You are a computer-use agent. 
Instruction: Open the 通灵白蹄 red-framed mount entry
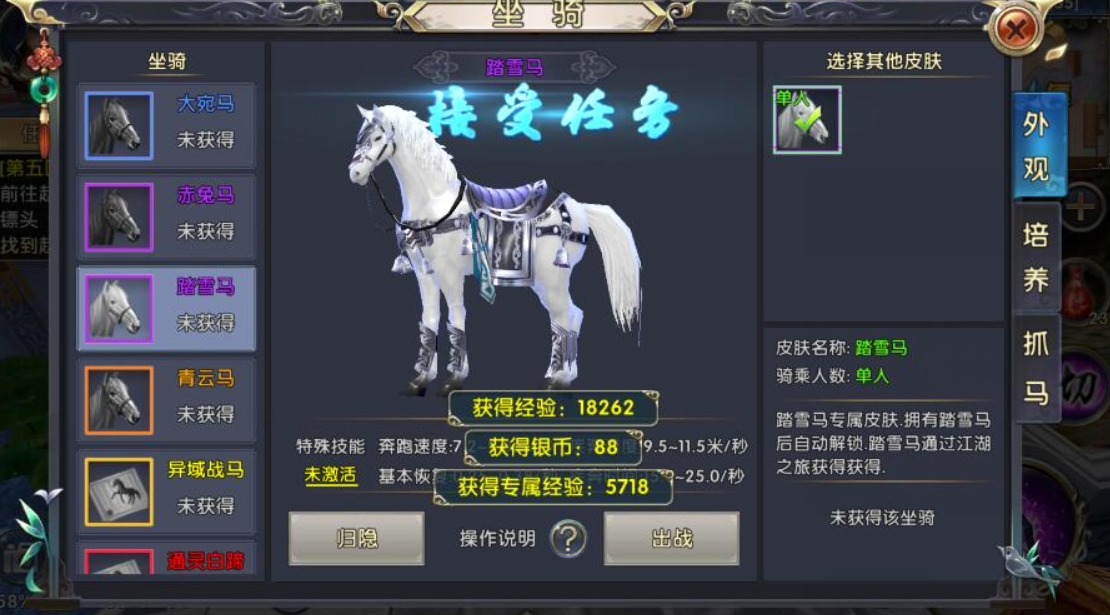(x=166, y=561)
